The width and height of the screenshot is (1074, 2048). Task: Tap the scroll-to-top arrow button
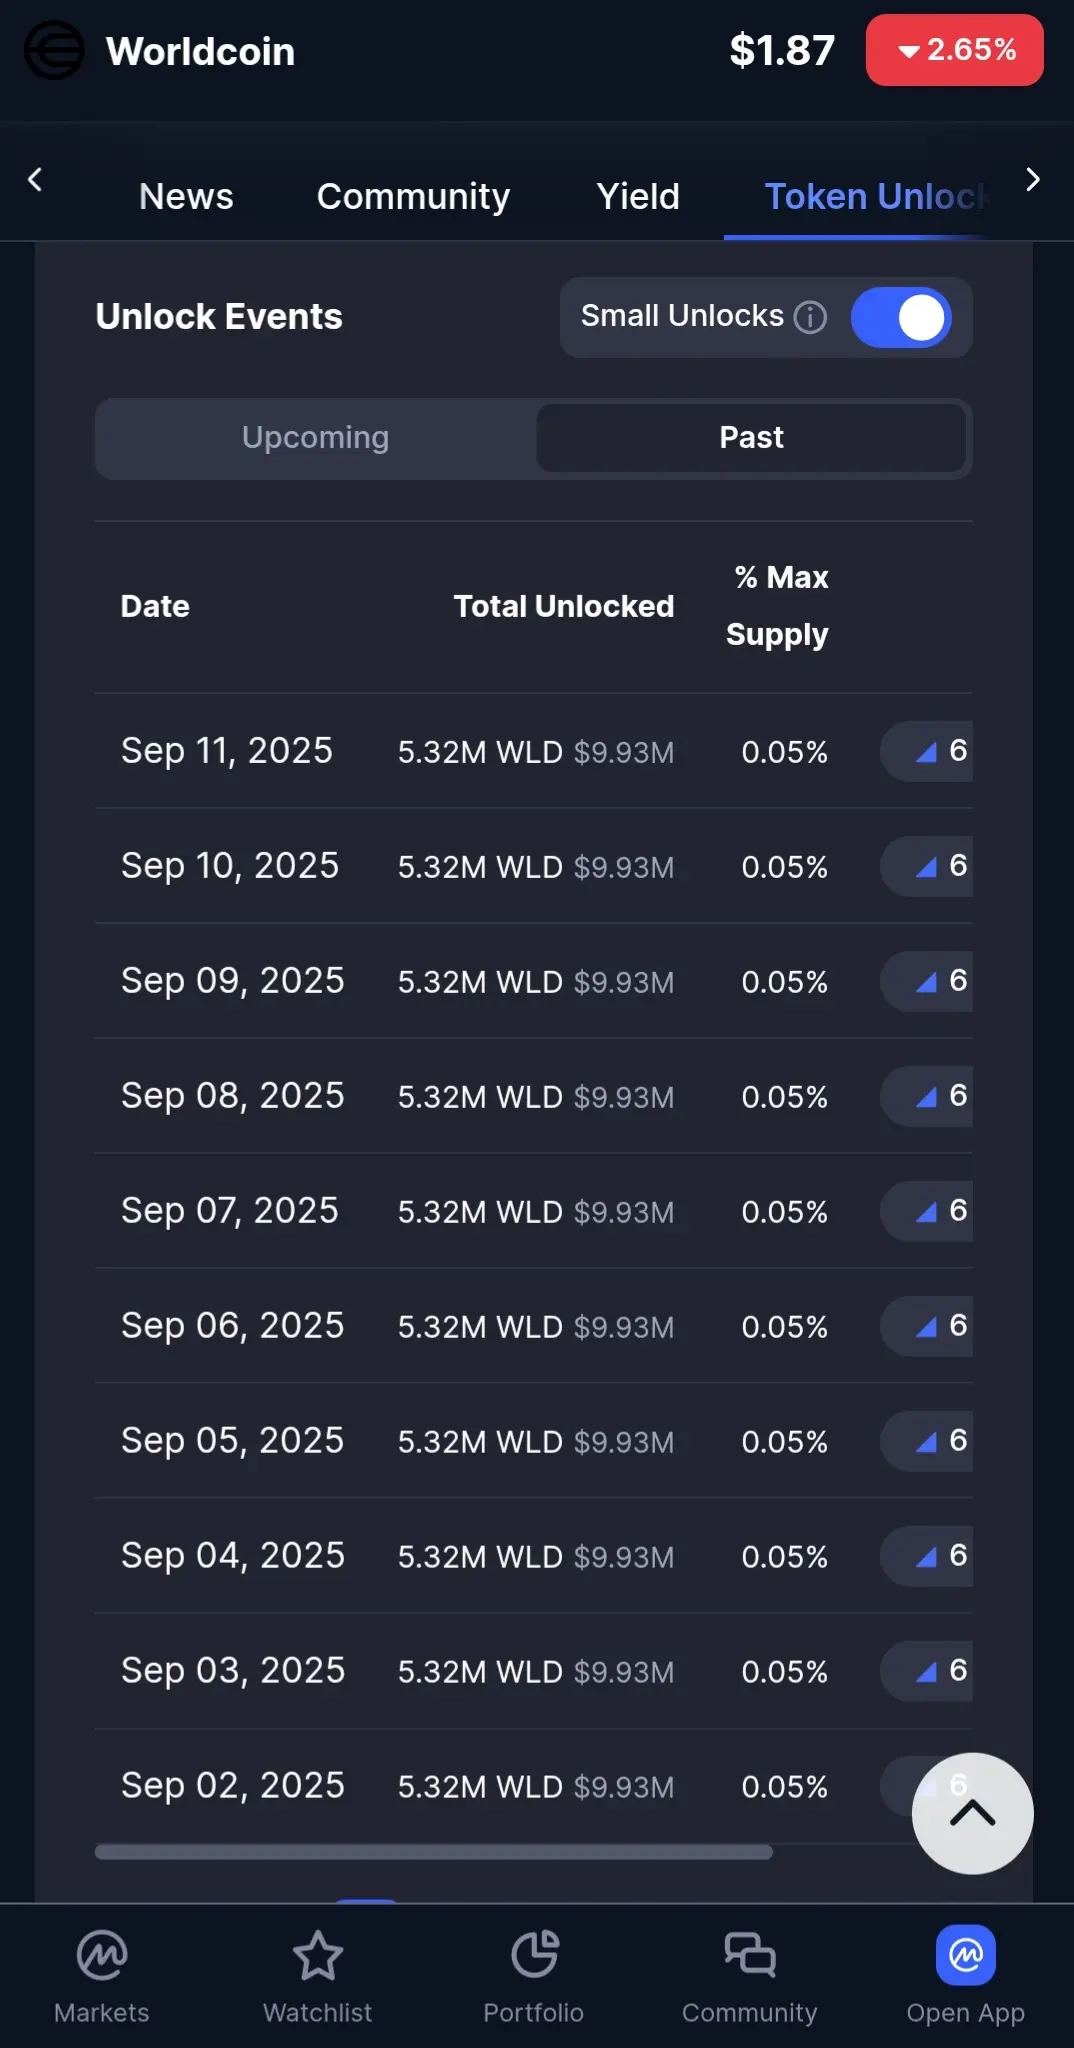(x=973, y=1813)
